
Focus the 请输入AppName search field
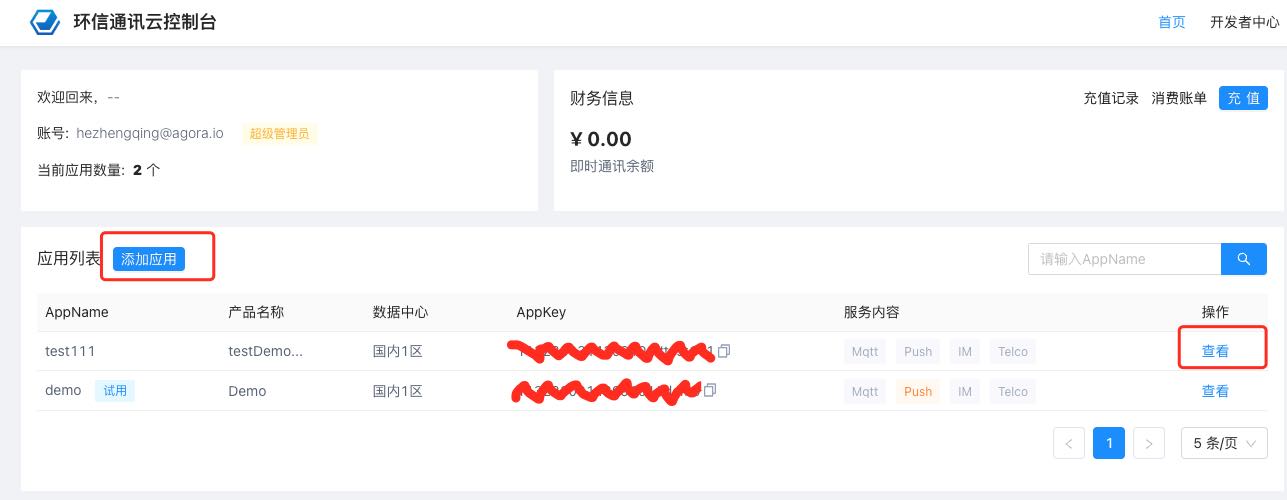pos(1124,259)
